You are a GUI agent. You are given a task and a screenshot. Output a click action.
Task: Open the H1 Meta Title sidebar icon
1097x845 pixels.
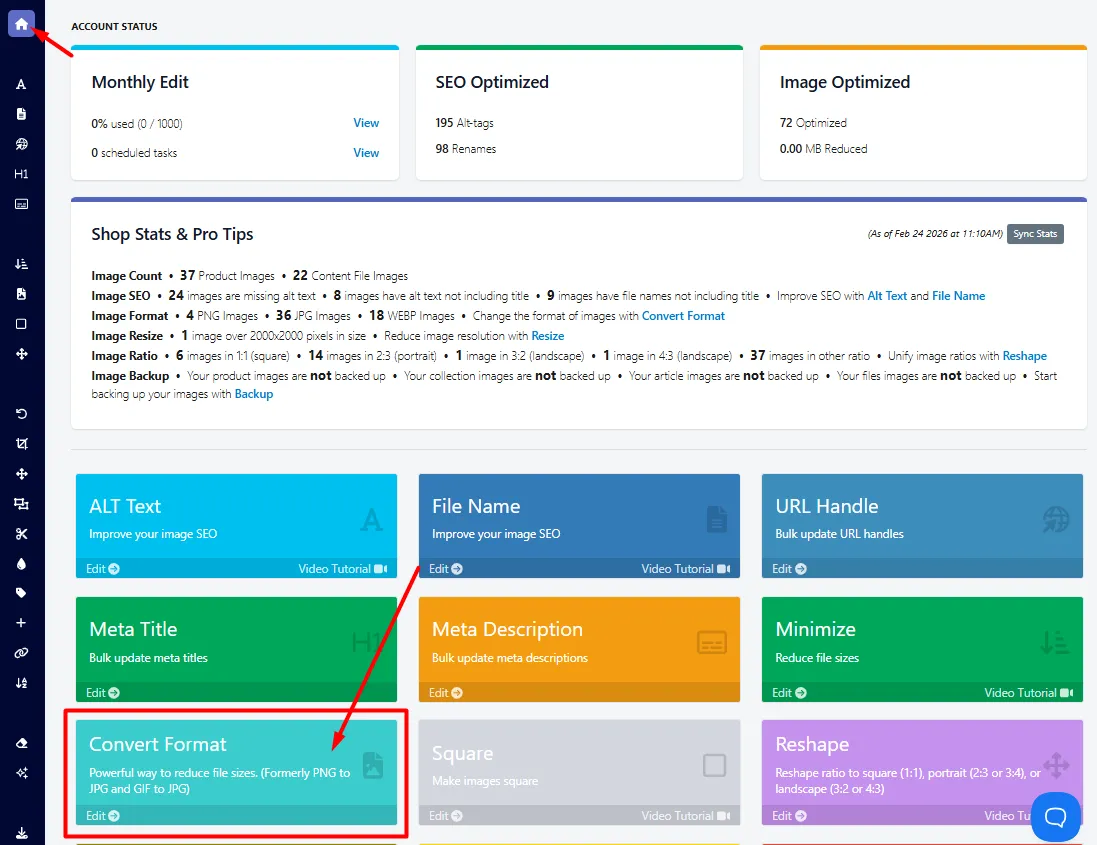click(21, 174)
